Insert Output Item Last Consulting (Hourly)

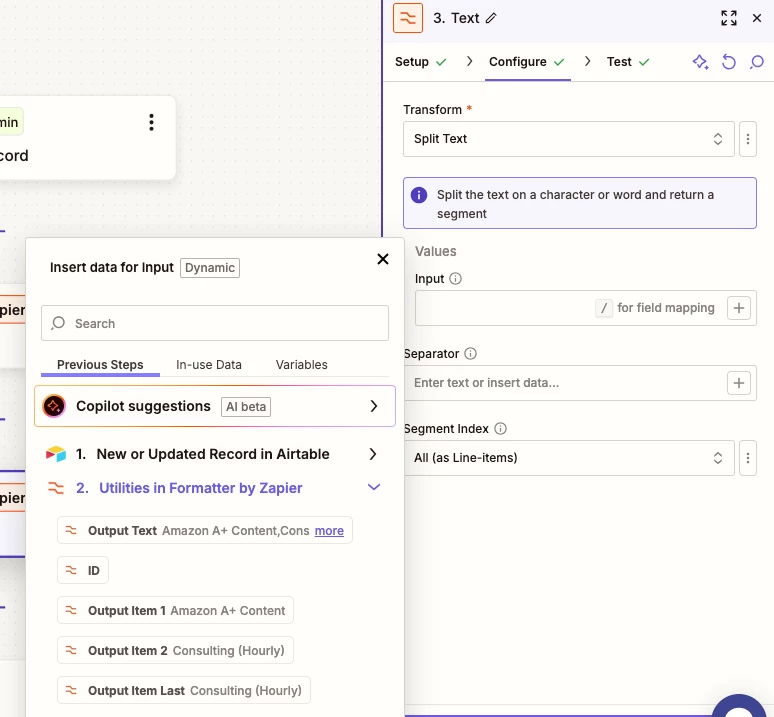184,690
